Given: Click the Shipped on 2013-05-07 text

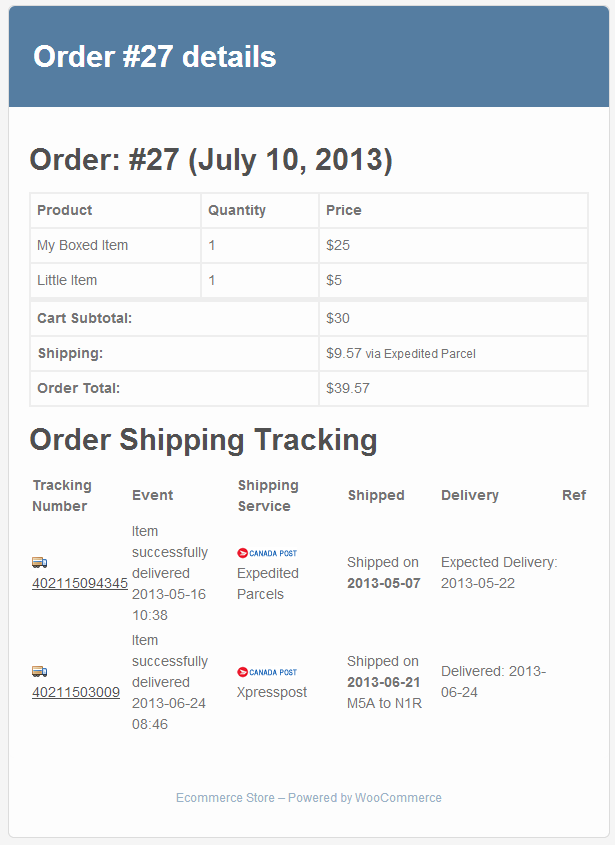Looking at the screenshot, I should (x=384, y=573).
